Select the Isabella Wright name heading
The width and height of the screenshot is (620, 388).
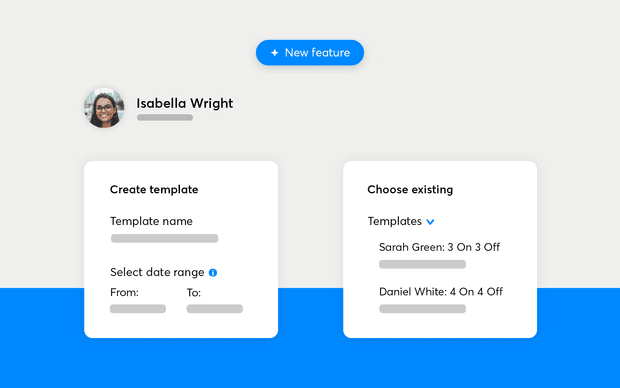185,103
